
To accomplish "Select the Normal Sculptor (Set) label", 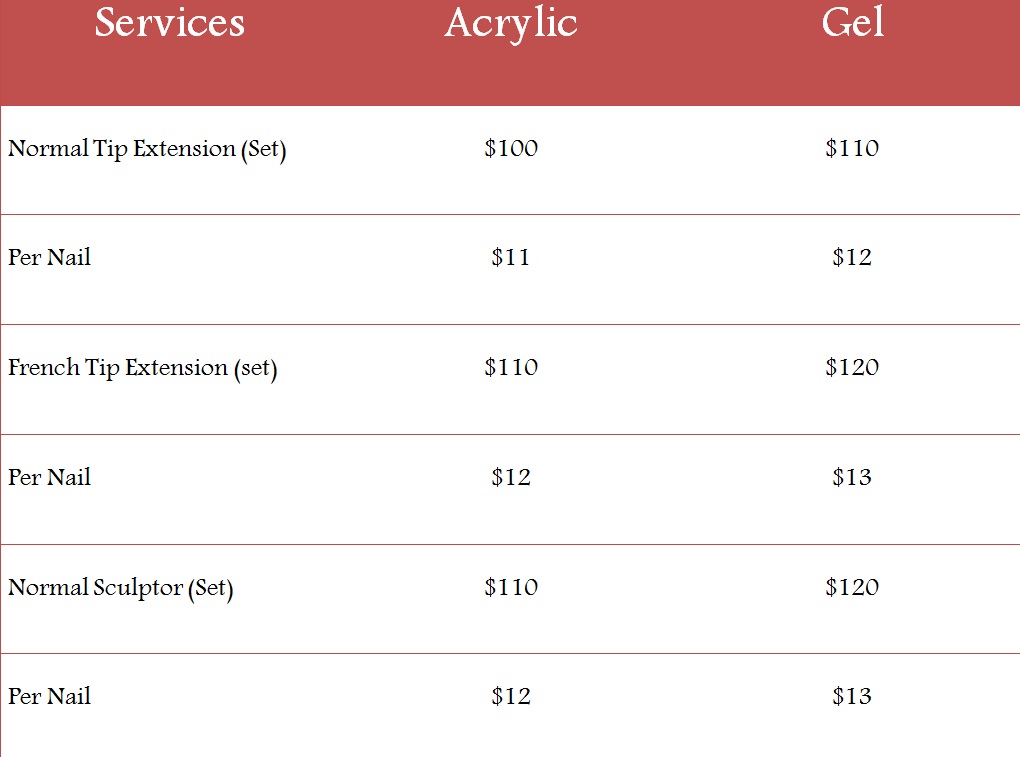I will click(x=120, y=588).
